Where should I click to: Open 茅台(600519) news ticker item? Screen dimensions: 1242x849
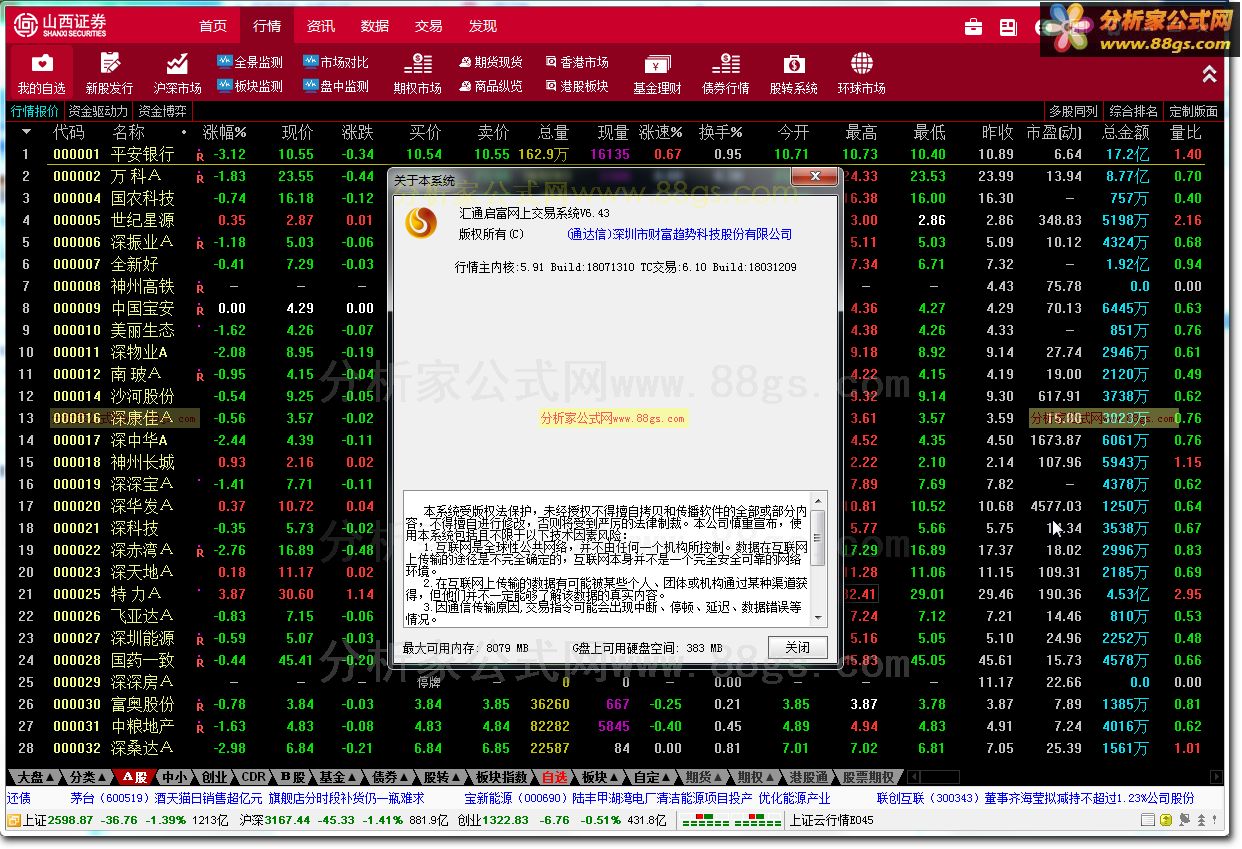coord(248,798)
